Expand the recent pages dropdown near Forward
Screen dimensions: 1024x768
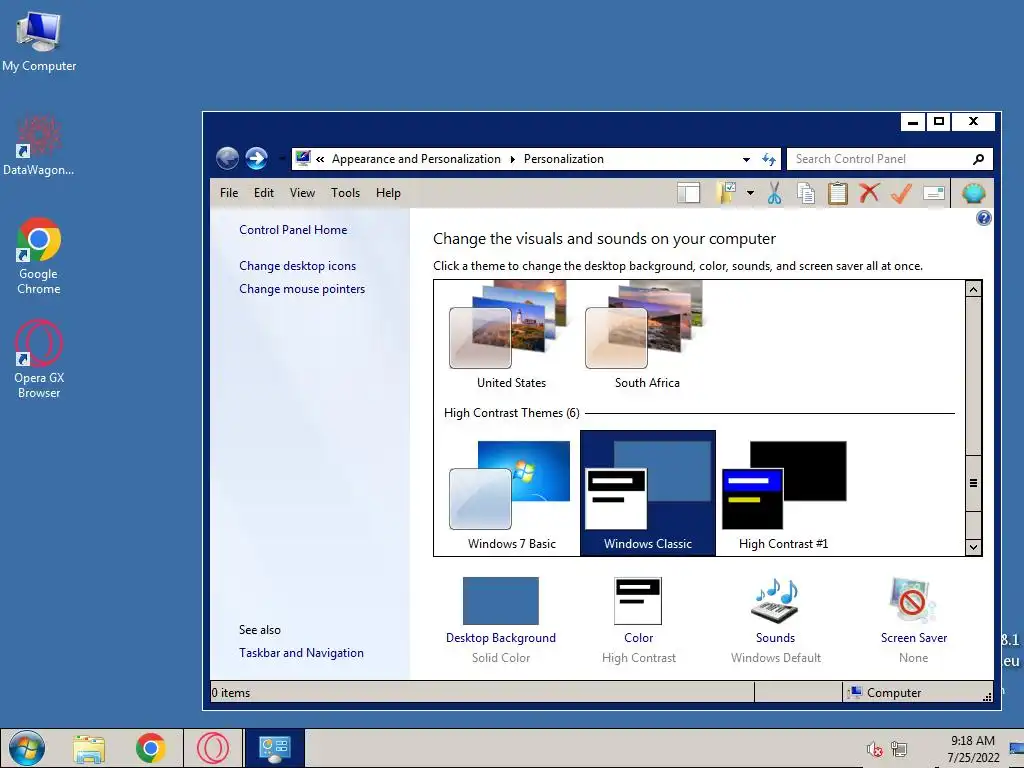tap(281, 159)
